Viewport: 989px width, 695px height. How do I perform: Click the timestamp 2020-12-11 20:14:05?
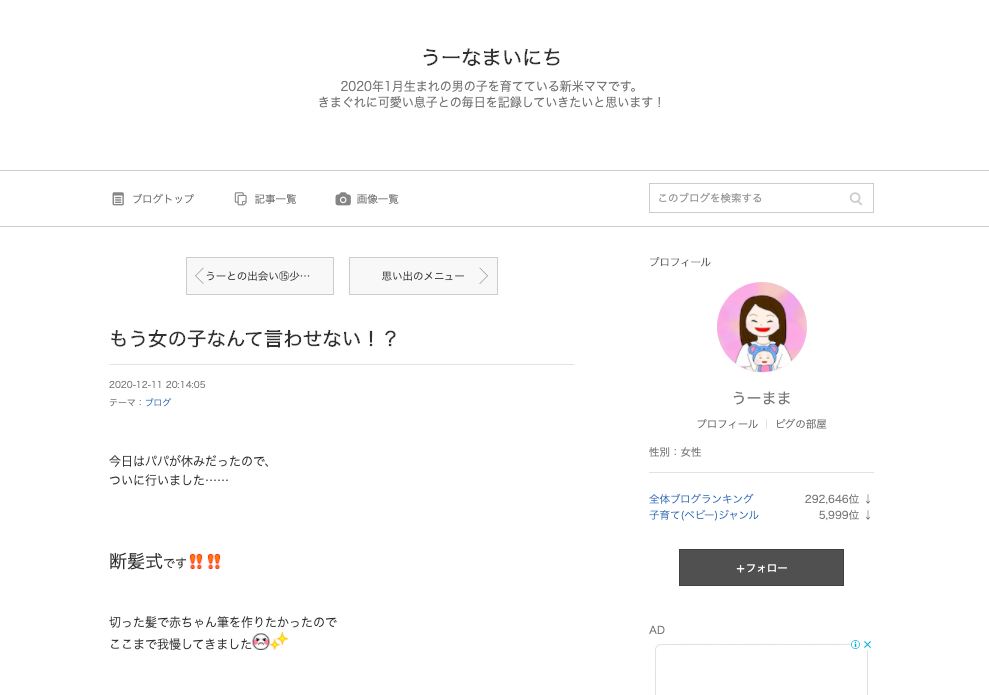[x=157, y=385]
